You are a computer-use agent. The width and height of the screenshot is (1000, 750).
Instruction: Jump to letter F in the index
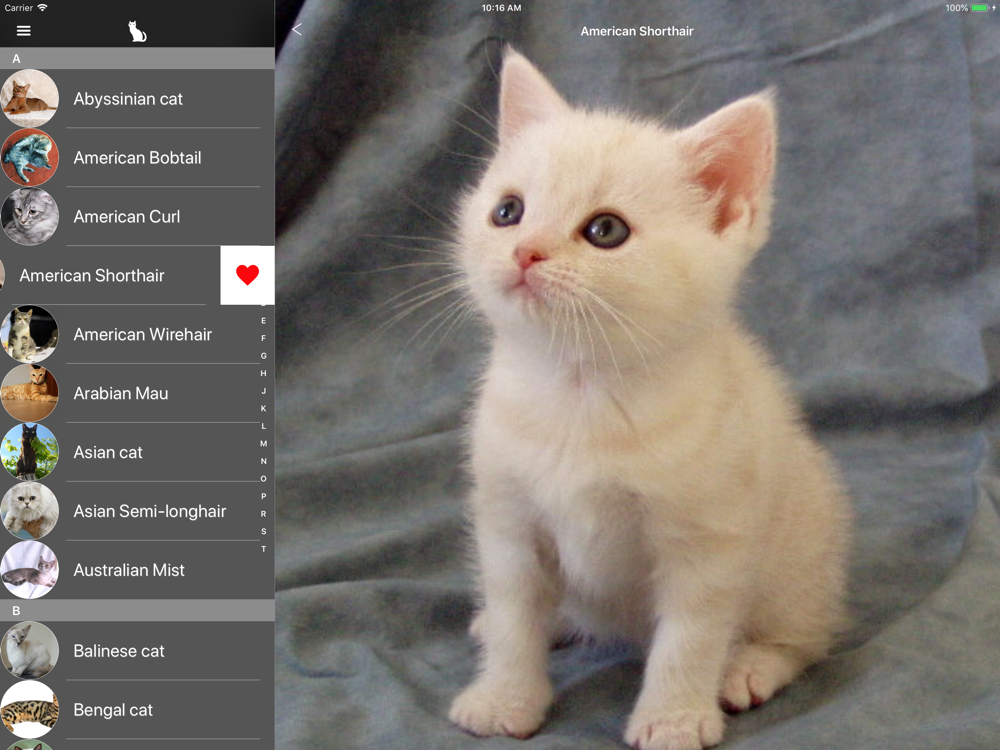click(263, 338)
